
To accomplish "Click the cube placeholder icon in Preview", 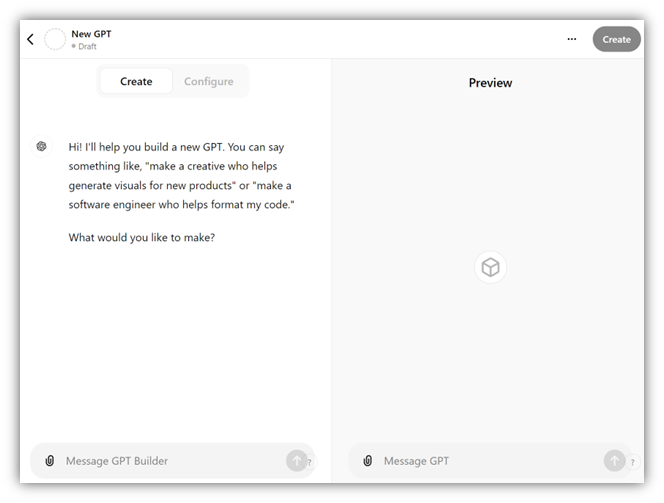I will (490, 267).
